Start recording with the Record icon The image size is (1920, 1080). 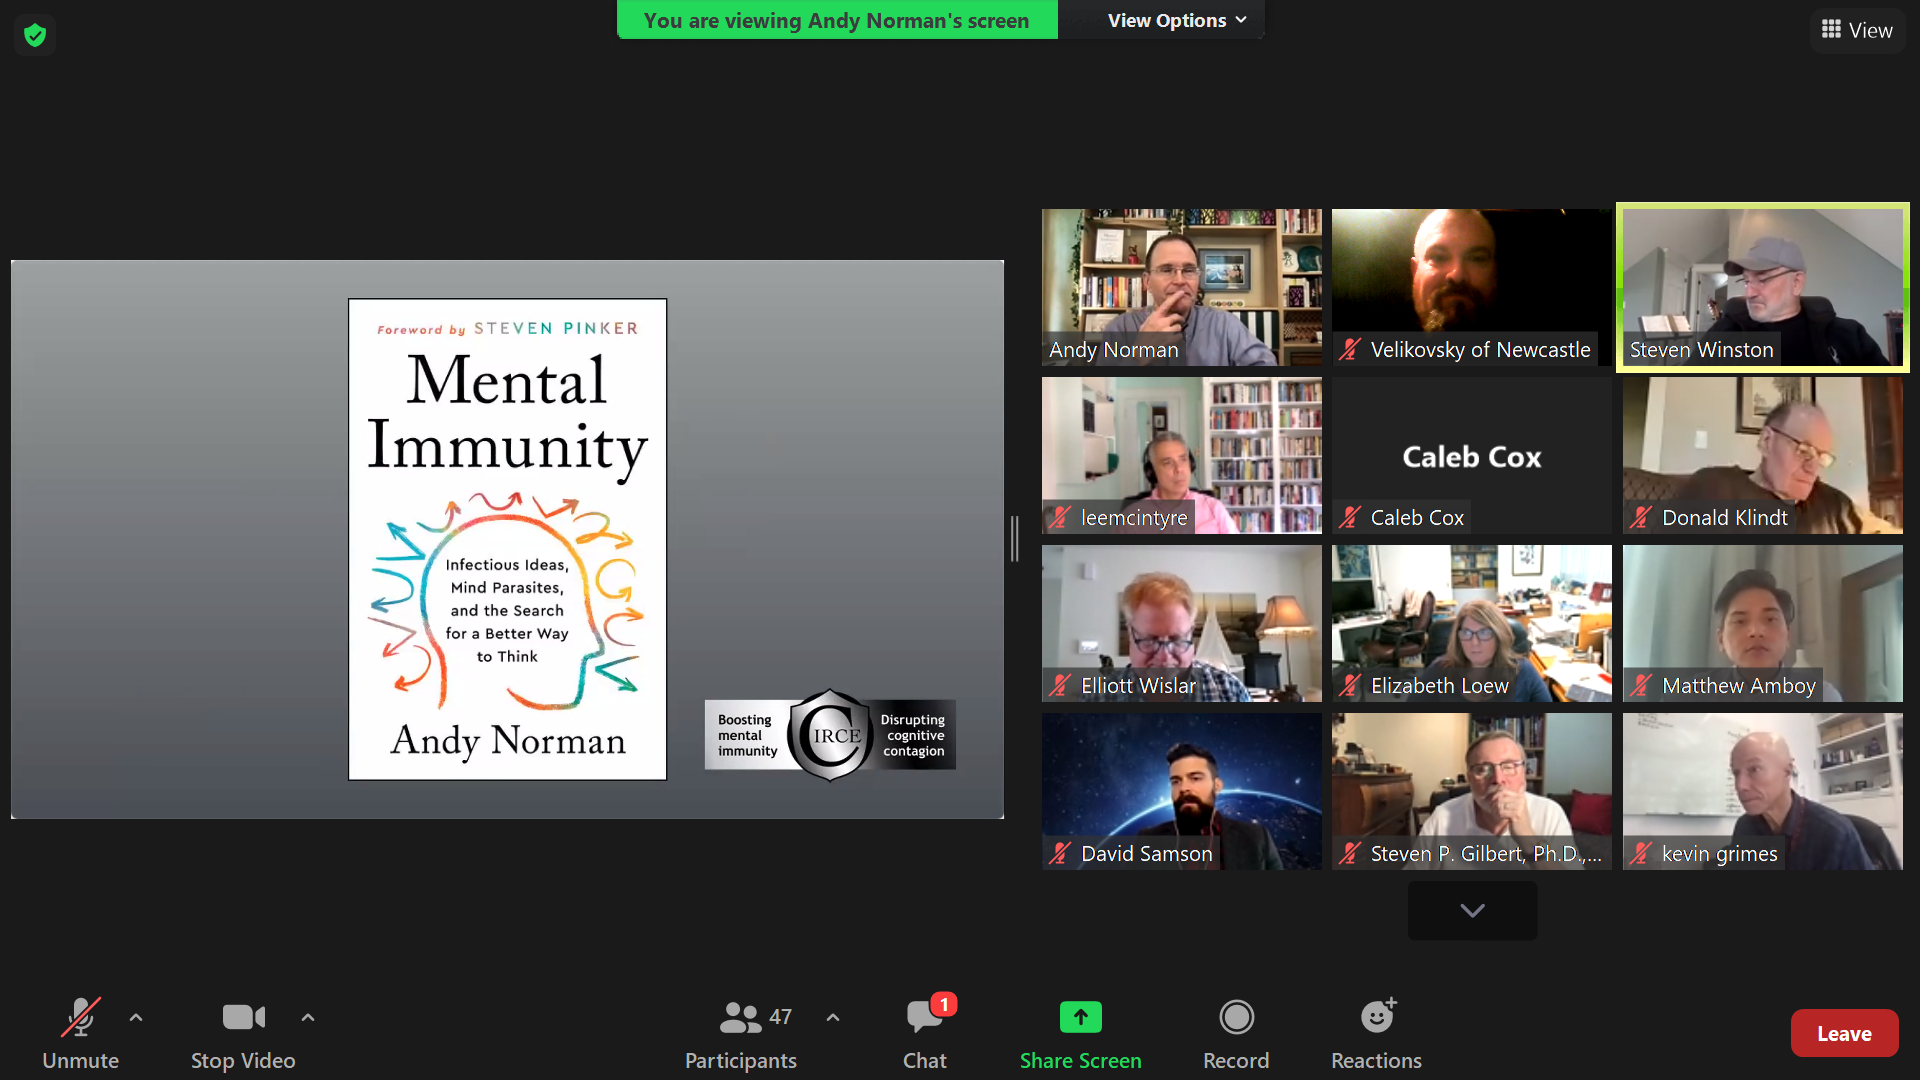tap(1236, 1017)
